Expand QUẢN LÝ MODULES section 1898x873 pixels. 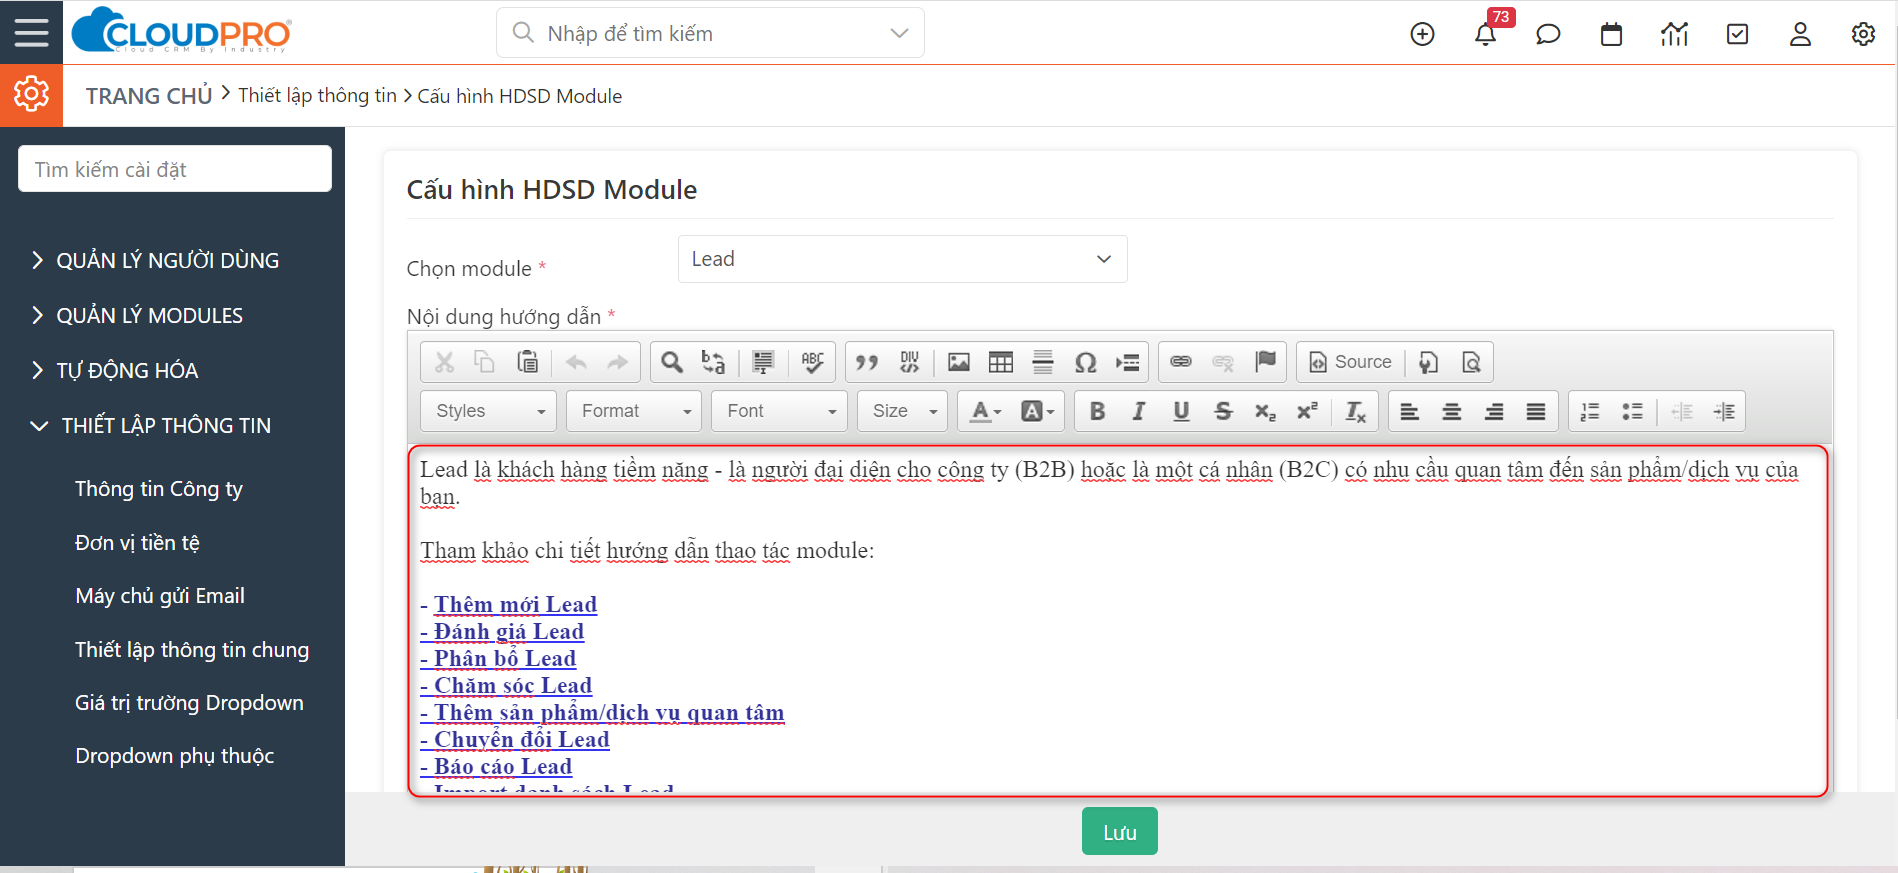pos(137,316)
